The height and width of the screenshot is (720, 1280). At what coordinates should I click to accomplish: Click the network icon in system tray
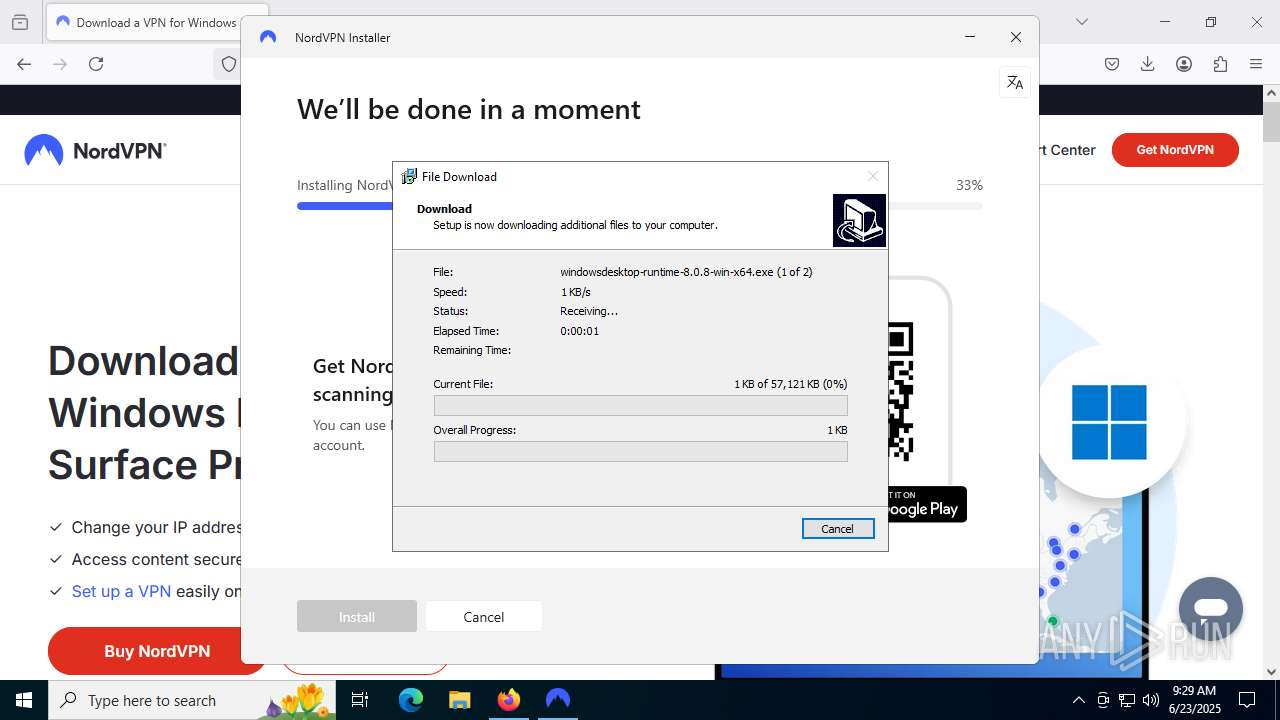coord(1127,700)
